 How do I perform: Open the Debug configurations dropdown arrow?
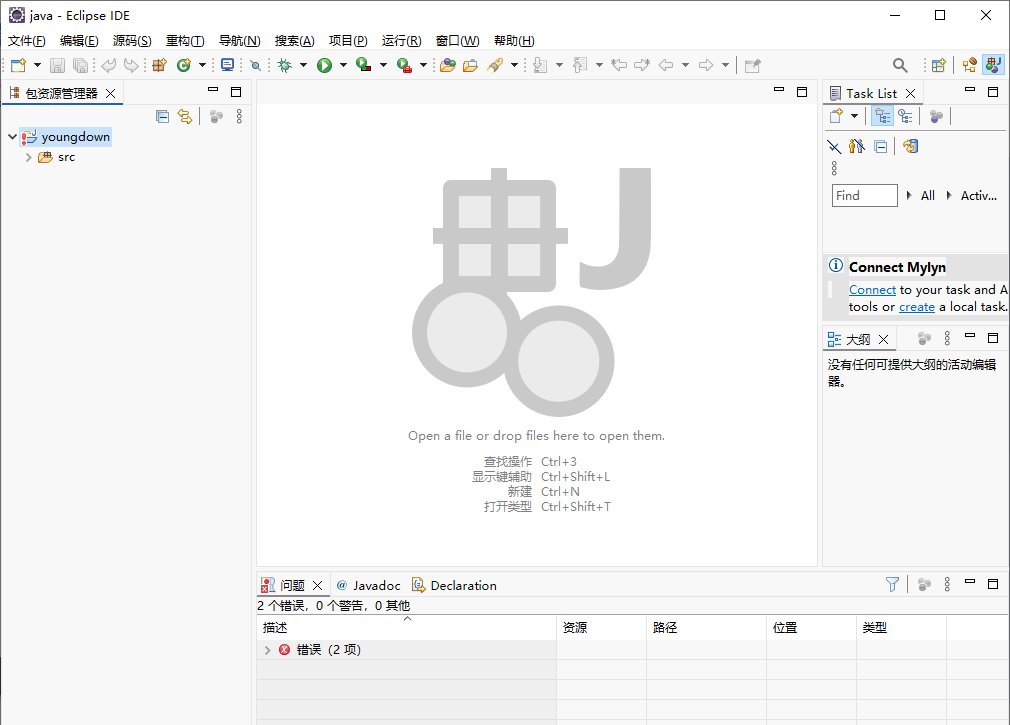tap(303, 65)
